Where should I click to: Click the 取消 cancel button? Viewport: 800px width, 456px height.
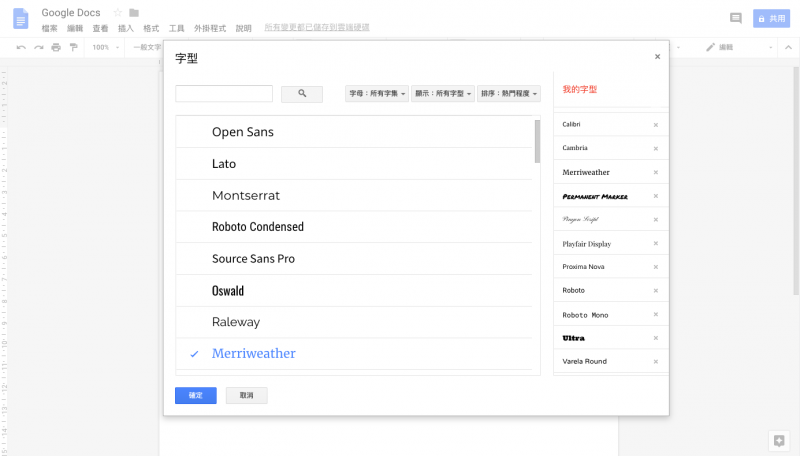(x=246, y=395)
